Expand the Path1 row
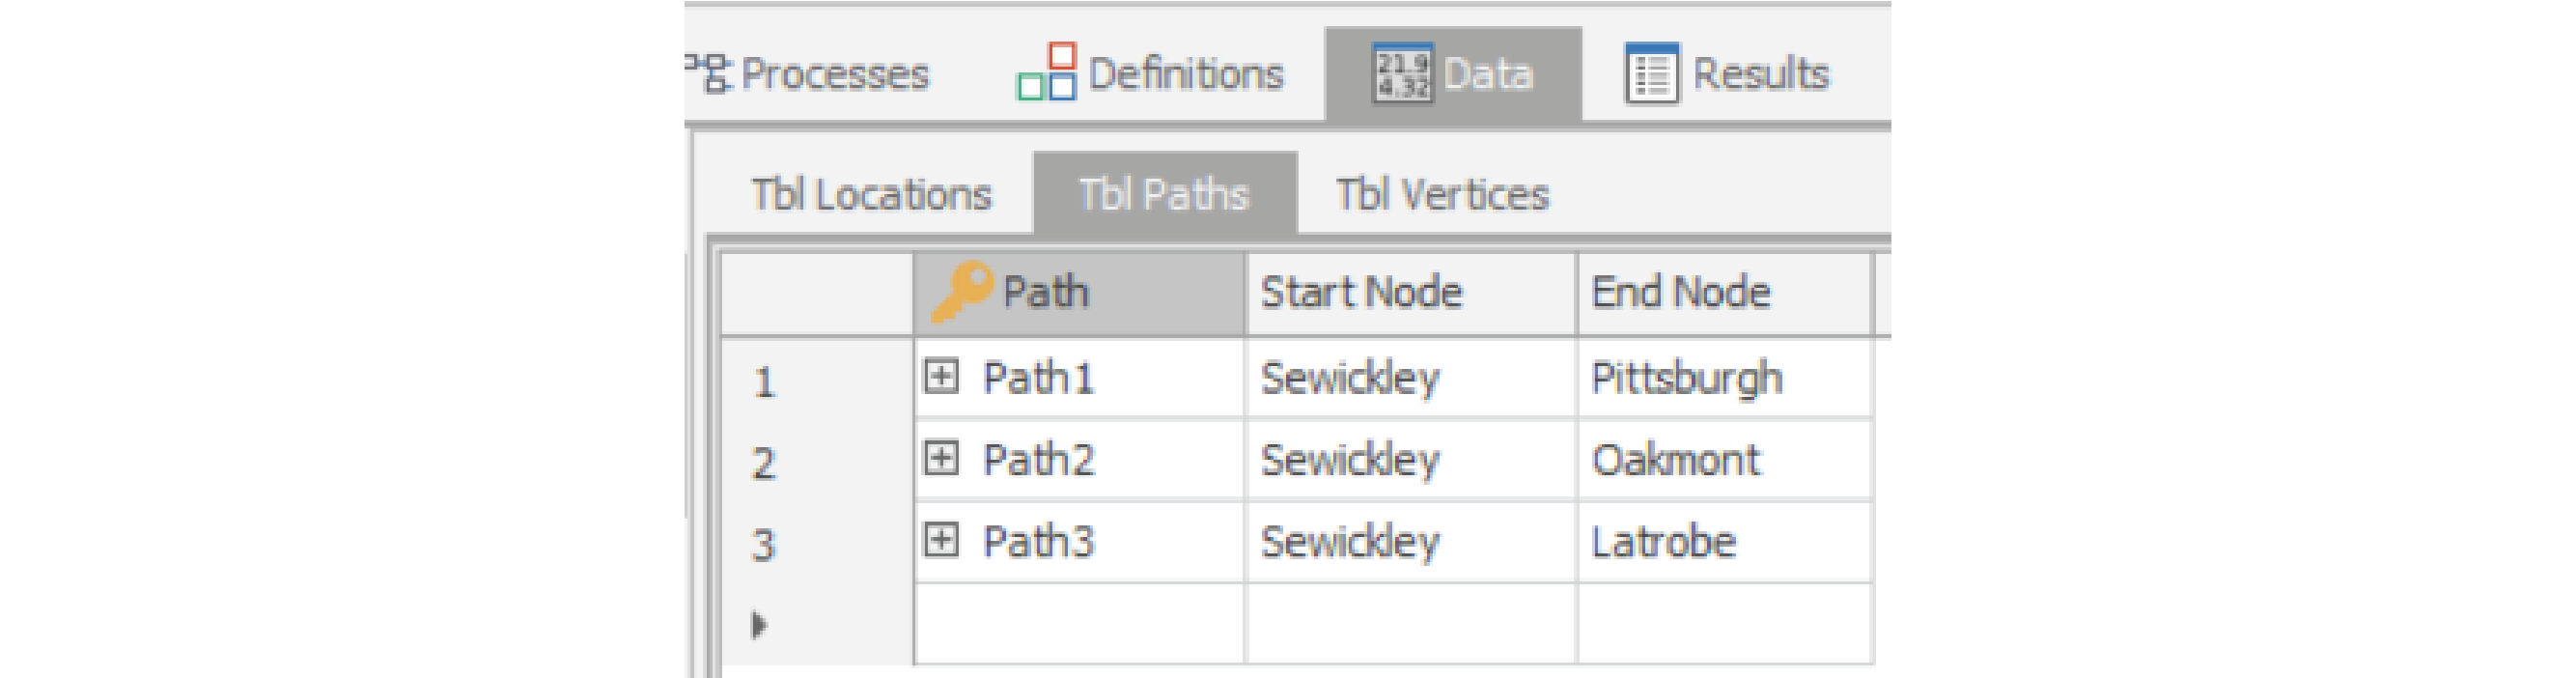 940,377
